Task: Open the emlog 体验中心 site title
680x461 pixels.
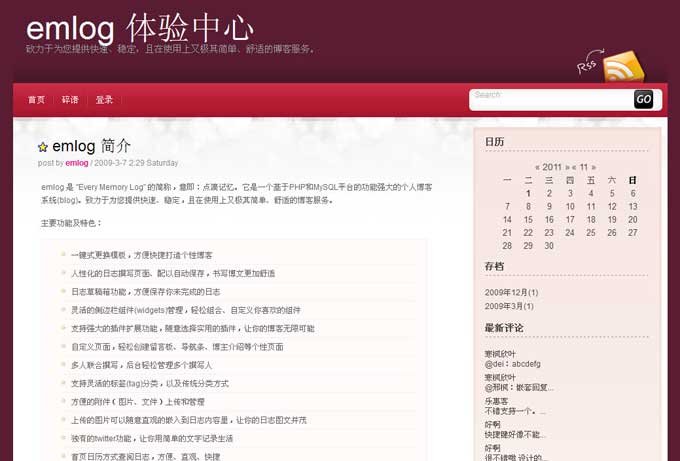Action: 140,28
